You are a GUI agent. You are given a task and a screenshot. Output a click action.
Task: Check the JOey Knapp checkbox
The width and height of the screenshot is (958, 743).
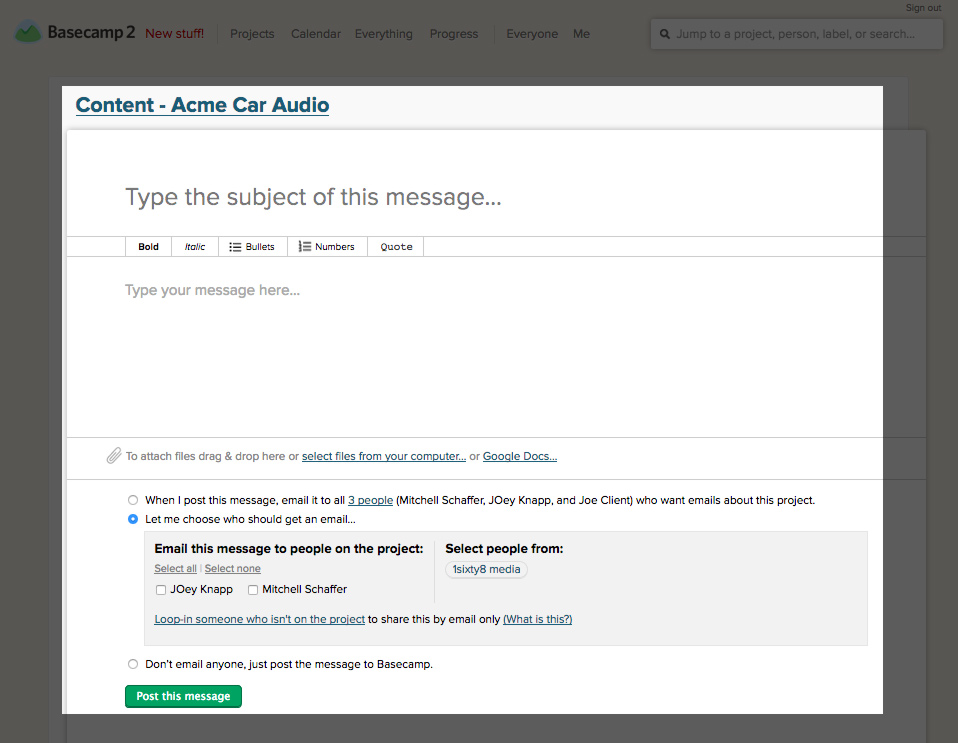tap(161, 590)
